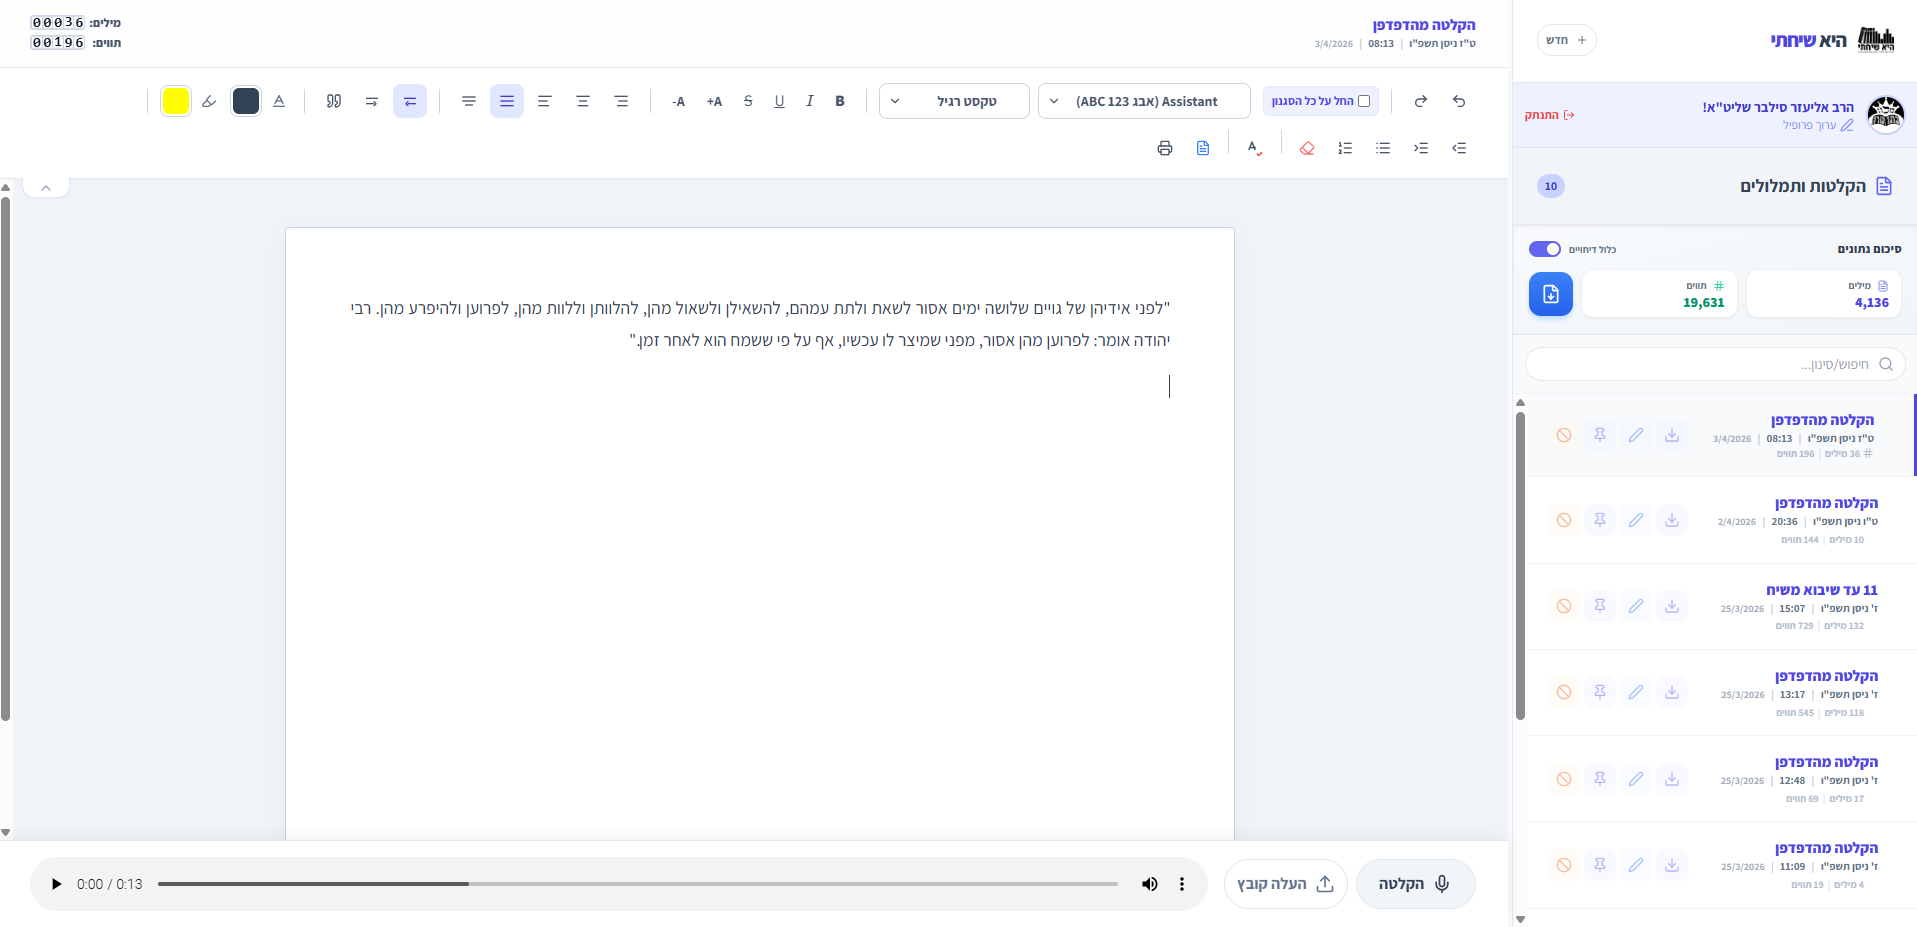Viewport: 1917px width, 927px height.
Task: Click the 'העלה קובץ' upload button
Action: (x=1285, y=884)
